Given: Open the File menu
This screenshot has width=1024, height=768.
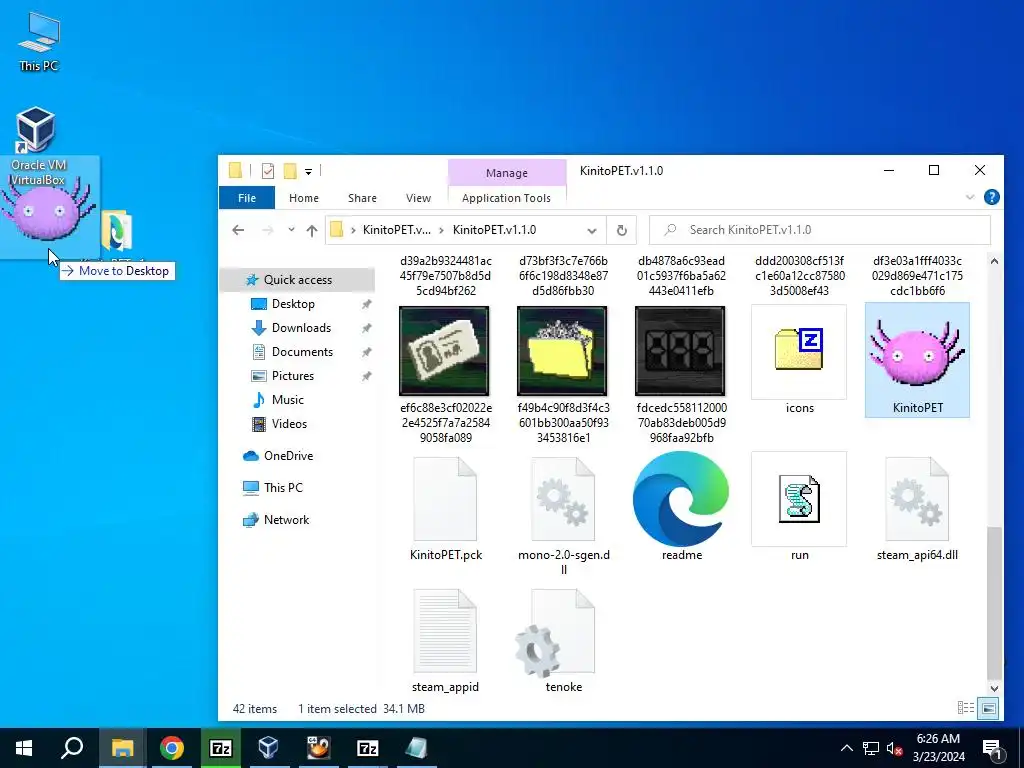Looking at the screenshot, I should [247, 198].
